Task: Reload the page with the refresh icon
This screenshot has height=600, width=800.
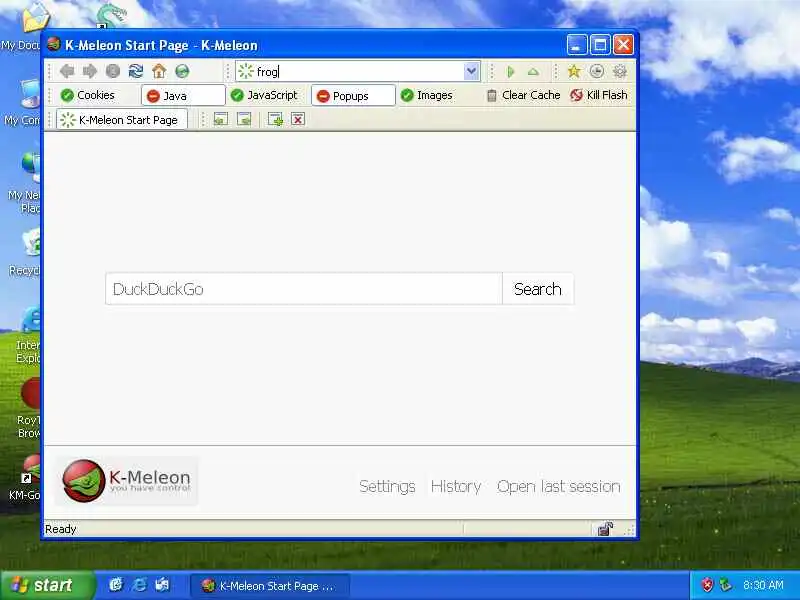Action: click(136, 71)
